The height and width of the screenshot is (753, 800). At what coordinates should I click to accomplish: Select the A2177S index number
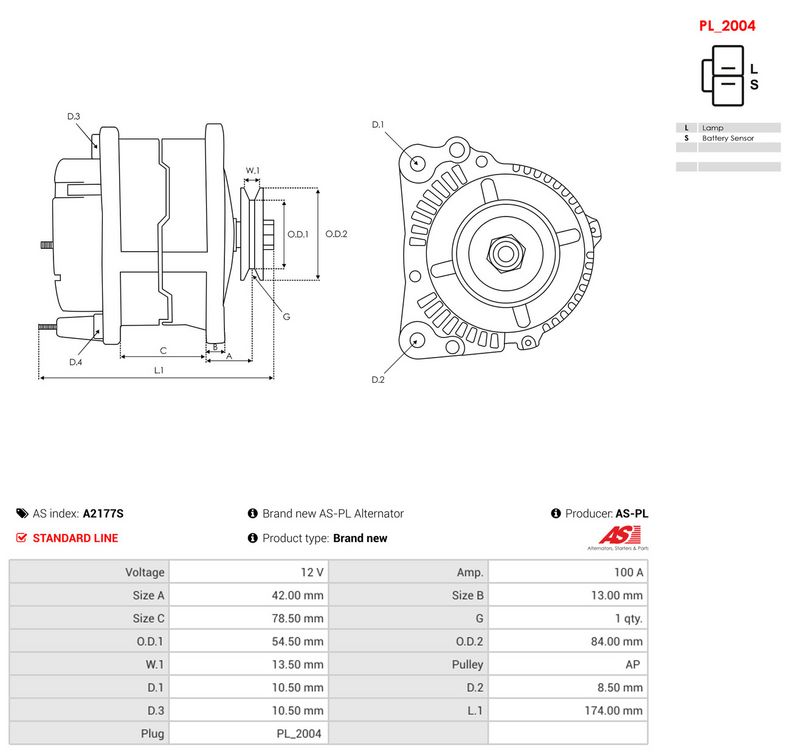[x=103, y=513]
